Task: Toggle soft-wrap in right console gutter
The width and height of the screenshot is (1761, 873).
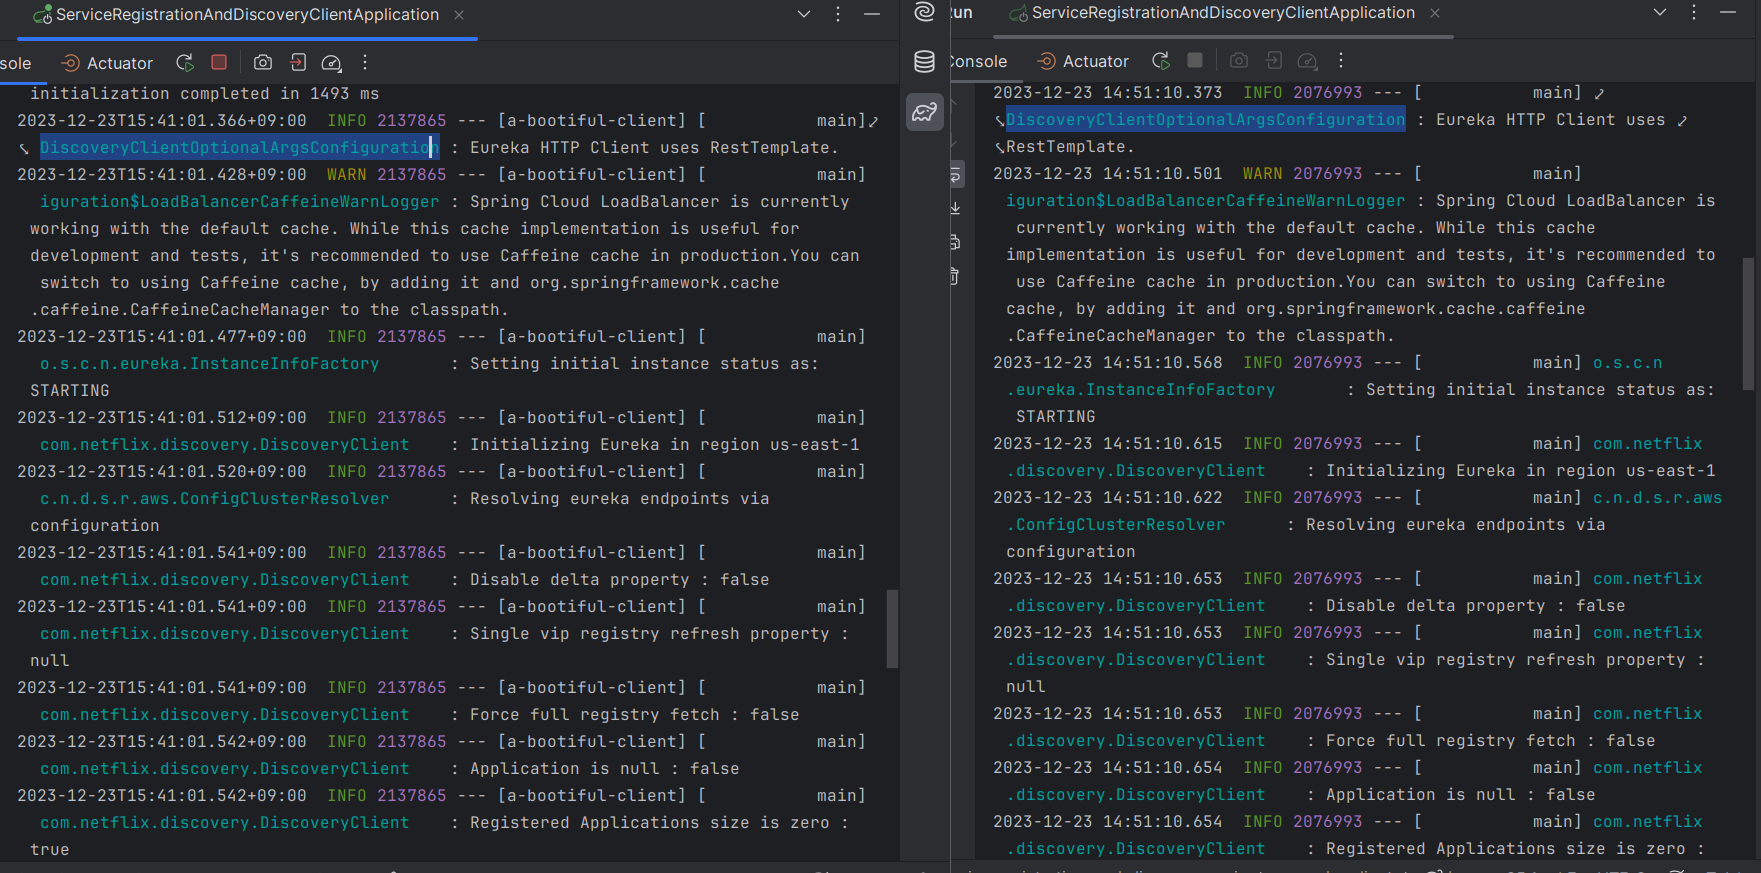Action: click(956, 175)
